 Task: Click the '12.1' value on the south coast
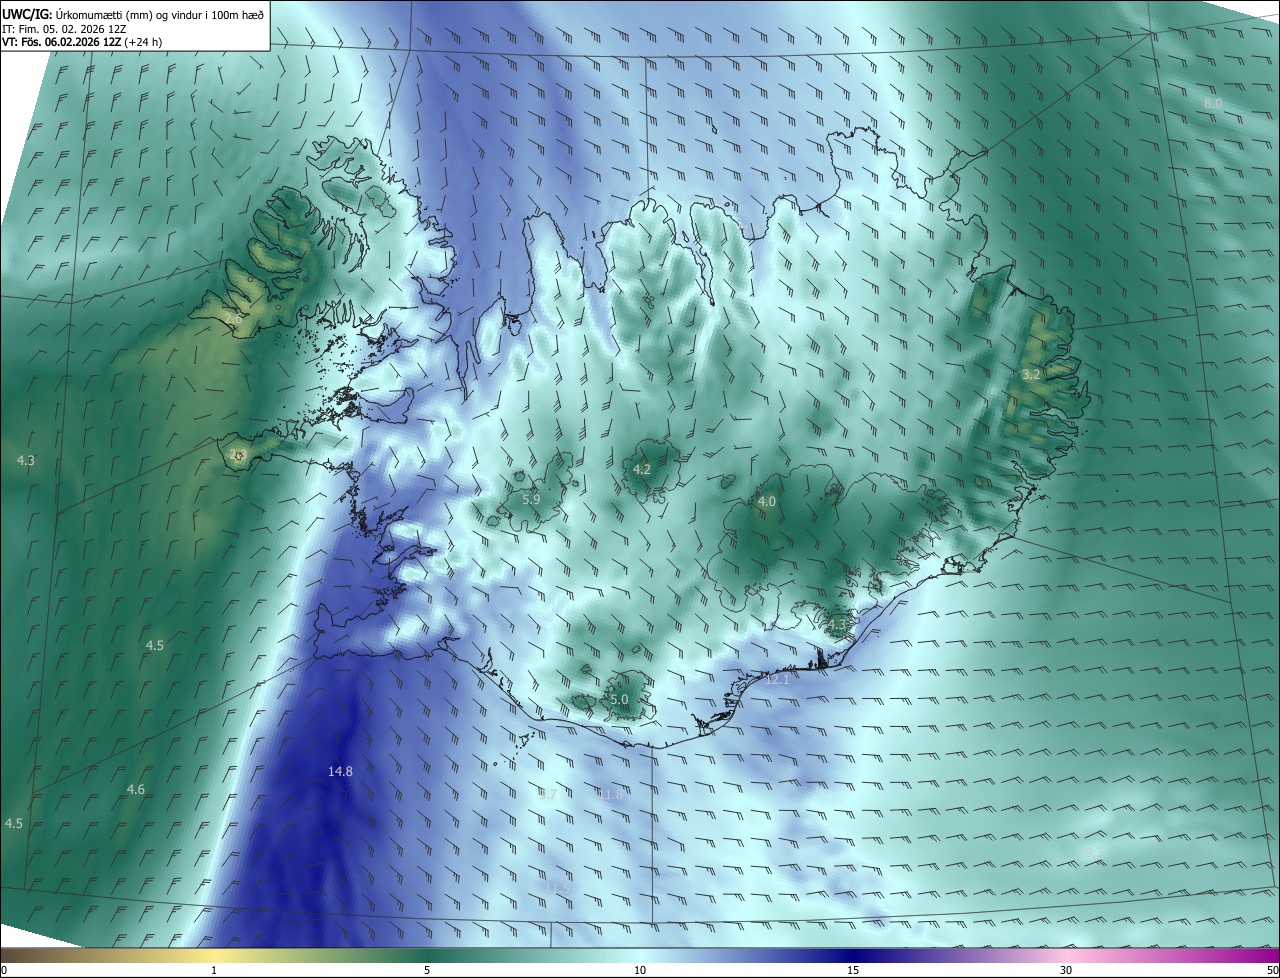[778, 679]
